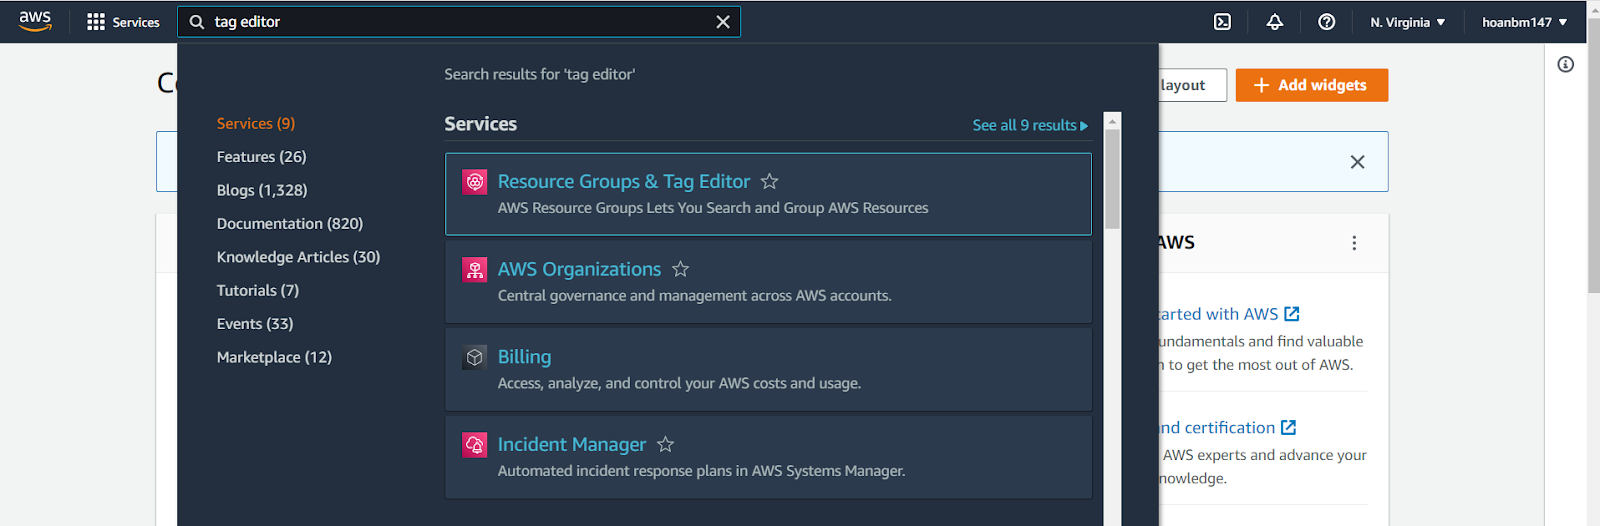Open the notifications bell
The height and width of the screenshot is (526, 1600).
[x=1274, y=22]
